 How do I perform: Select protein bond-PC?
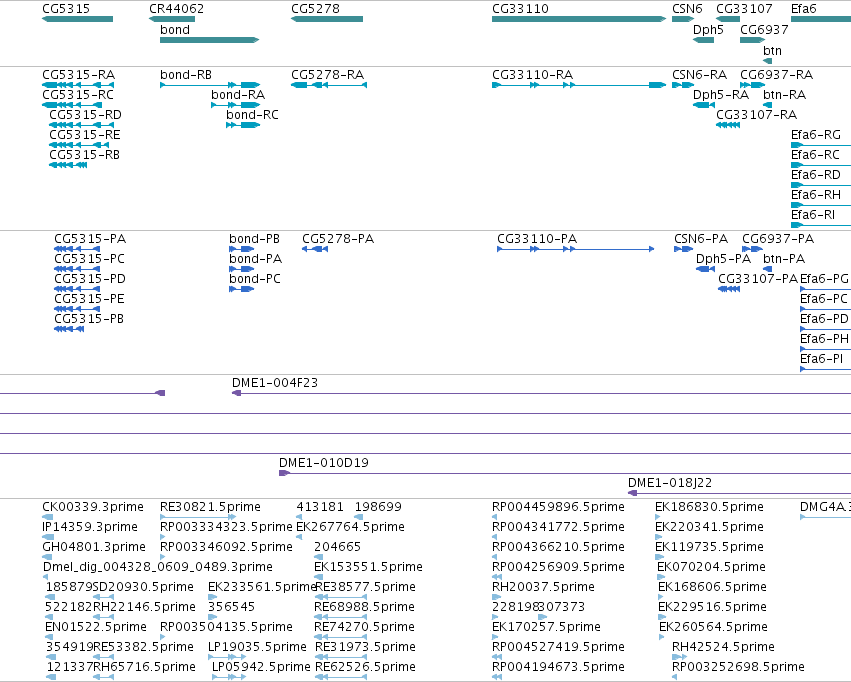coord(242,289)
